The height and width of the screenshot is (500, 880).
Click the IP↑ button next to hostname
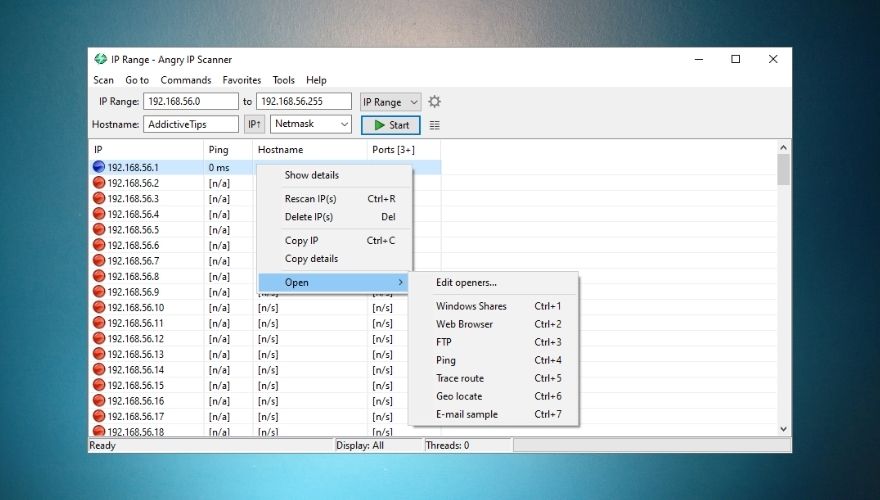point(254,124)
